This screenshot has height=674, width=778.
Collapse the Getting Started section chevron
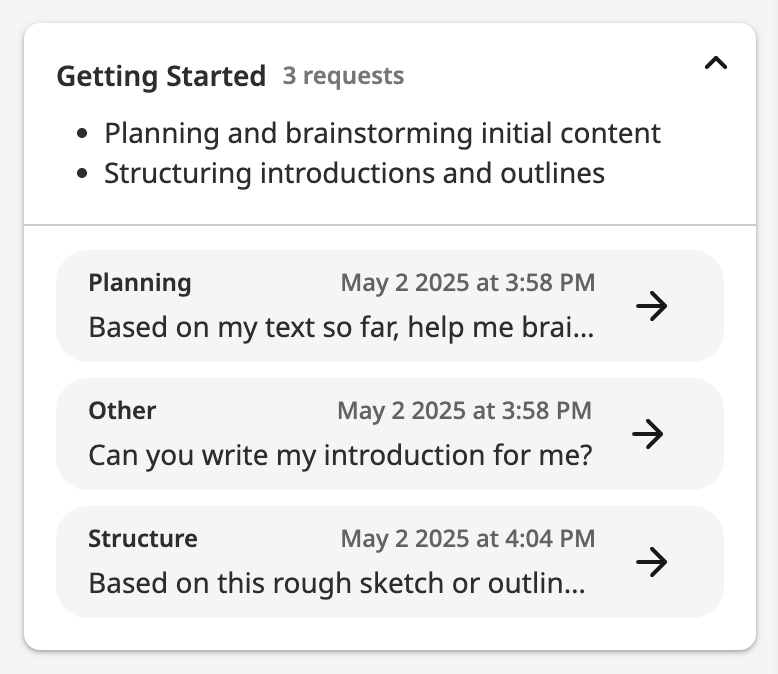(716, 63)
